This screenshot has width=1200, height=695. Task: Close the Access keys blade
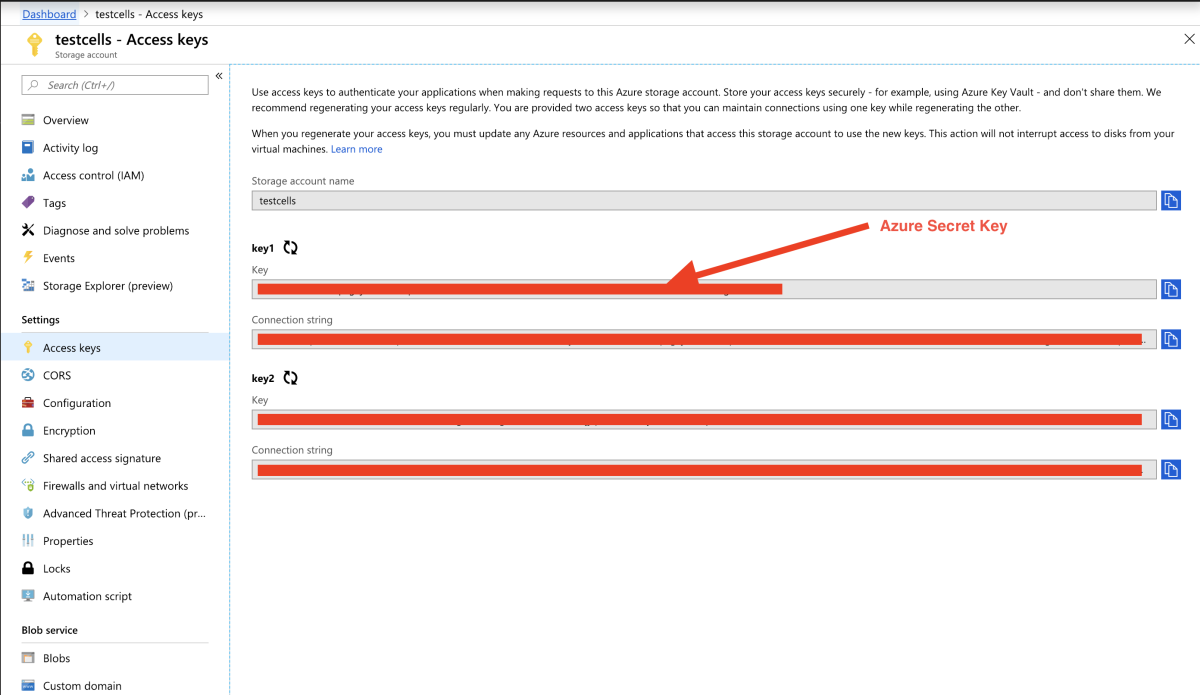click(1187, 39)
